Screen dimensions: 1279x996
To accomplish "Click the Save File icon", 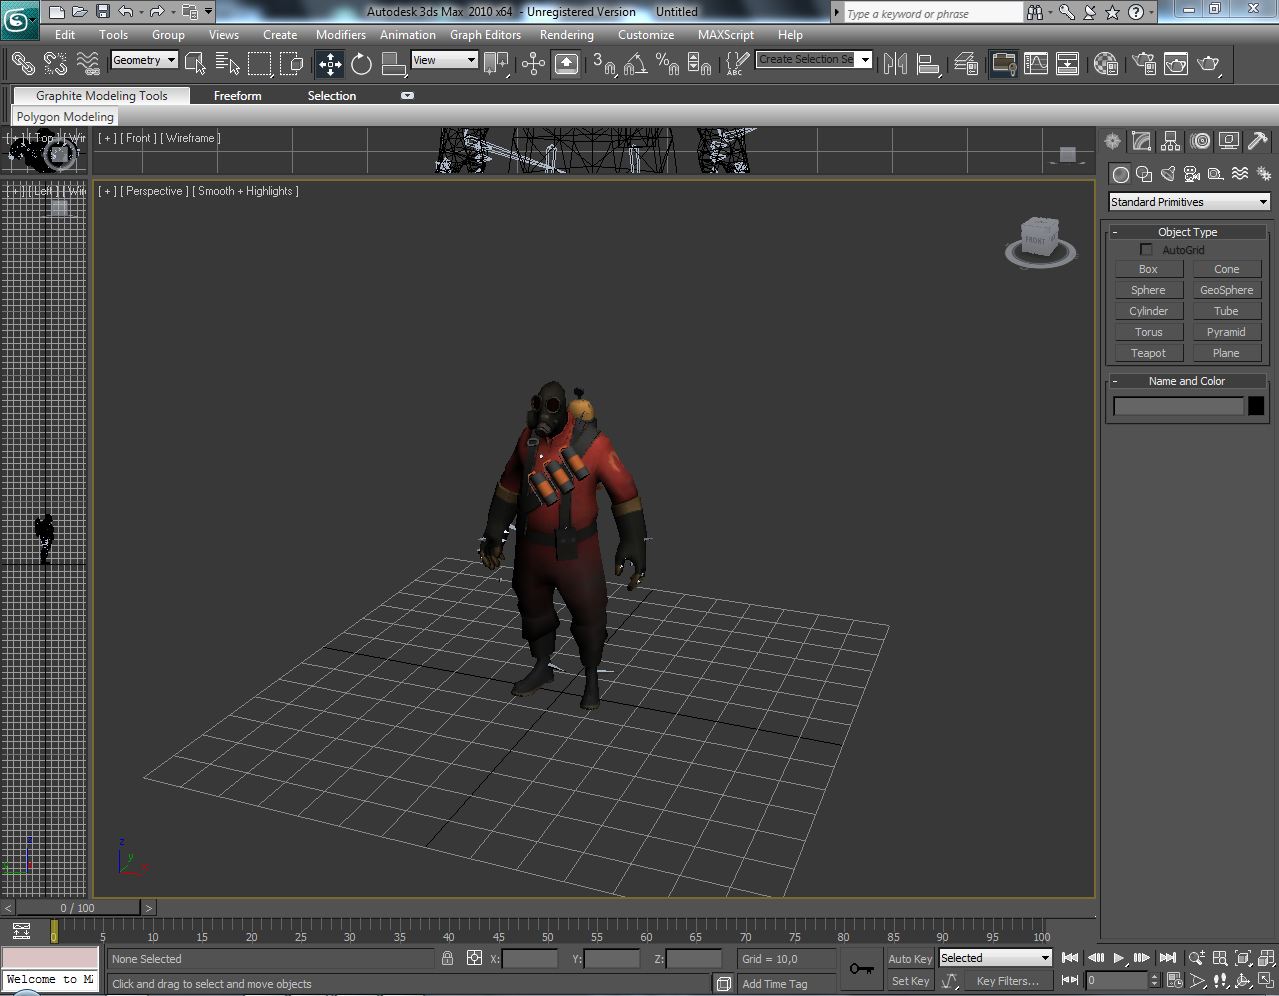I will click(x=103, y=12).
